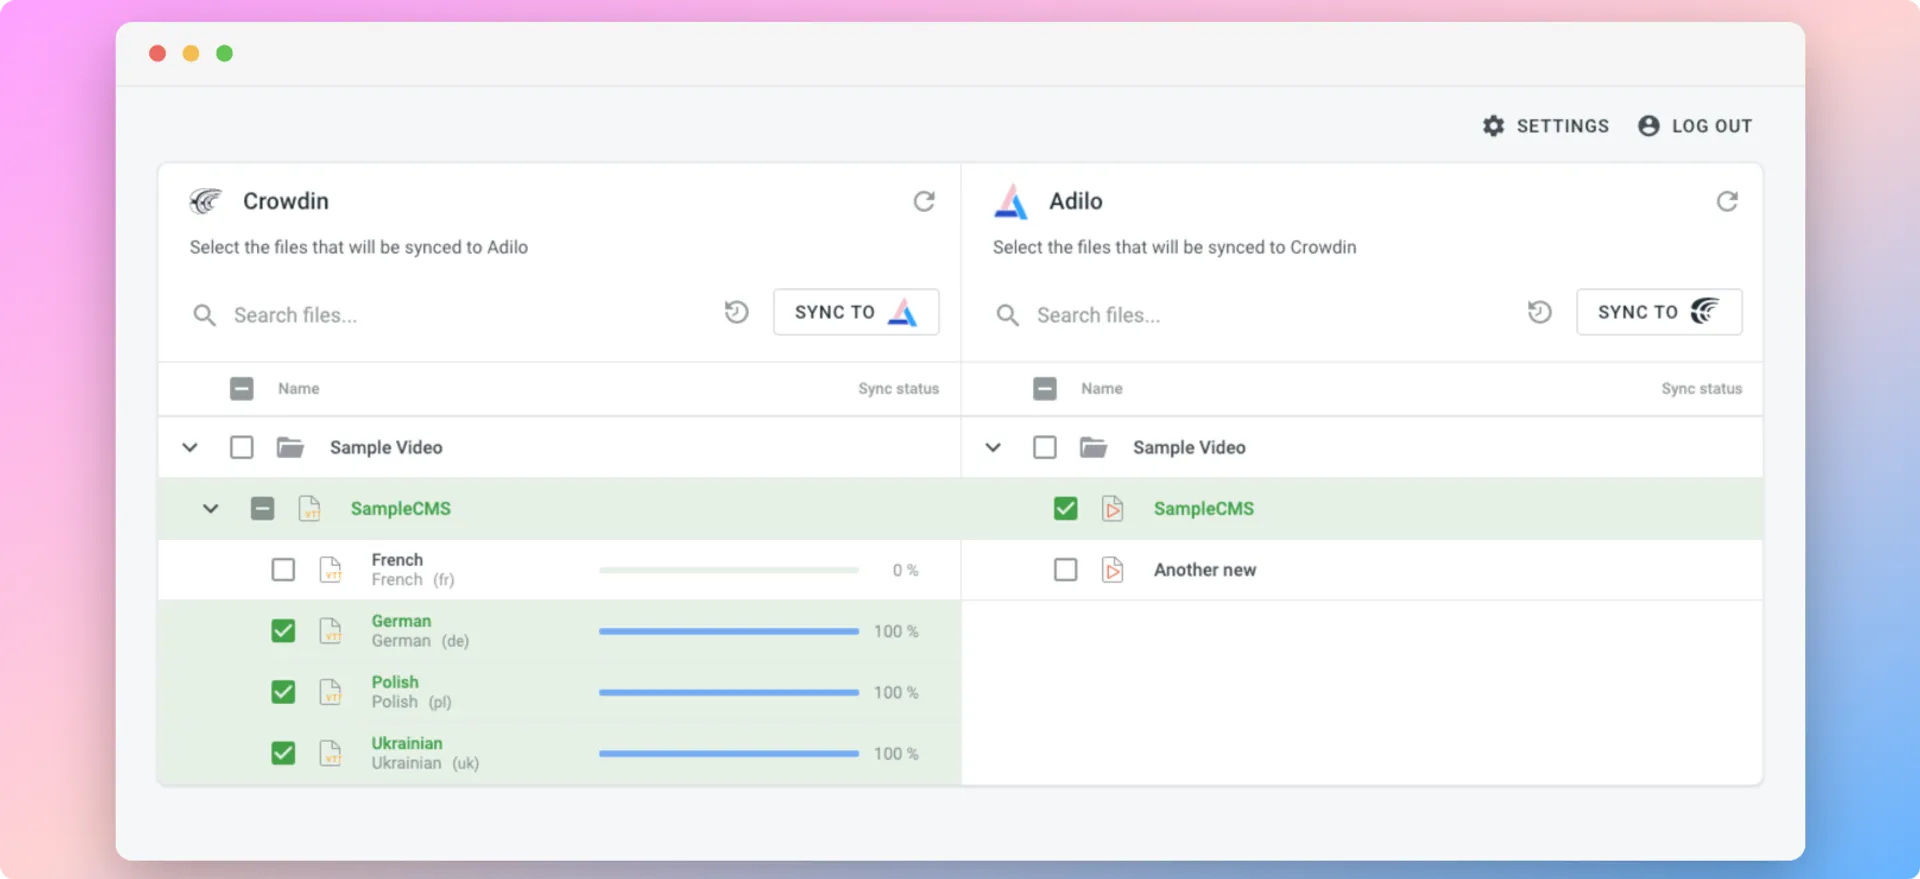Toggle select-all checkbox in Crowdin header
Viewport: 1920px width, 879px height.
[x=242, y=388]
